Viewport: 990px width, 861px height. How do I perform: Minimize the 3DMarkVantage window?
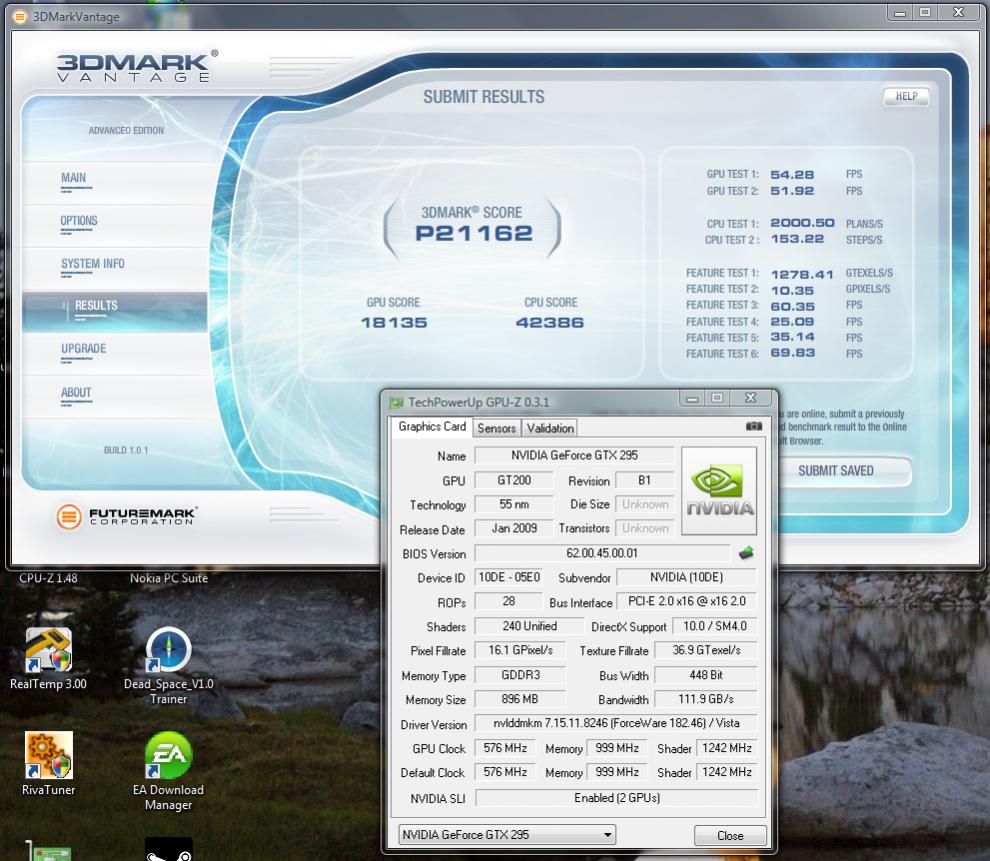(900, 13)
